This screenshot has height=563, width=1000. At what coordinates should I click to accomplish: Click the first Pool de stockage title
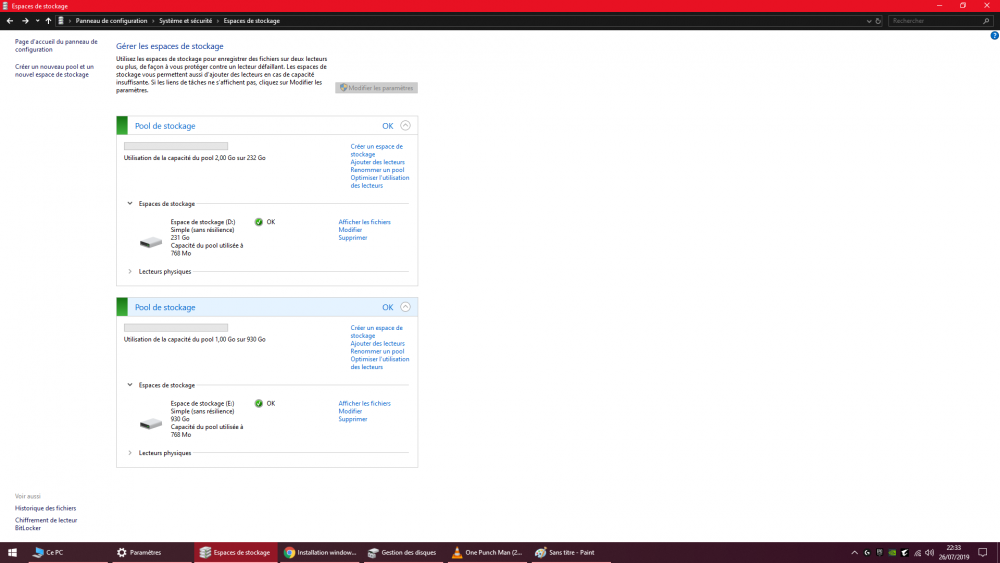165,126
